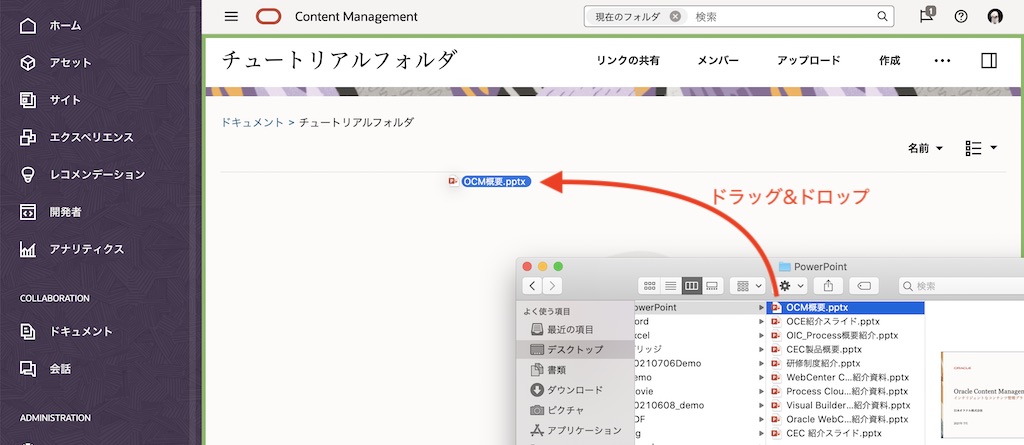Select アナリティクス in the sidebar
The width and height of the screenshot is (1024, 445).
coord(87,249)
